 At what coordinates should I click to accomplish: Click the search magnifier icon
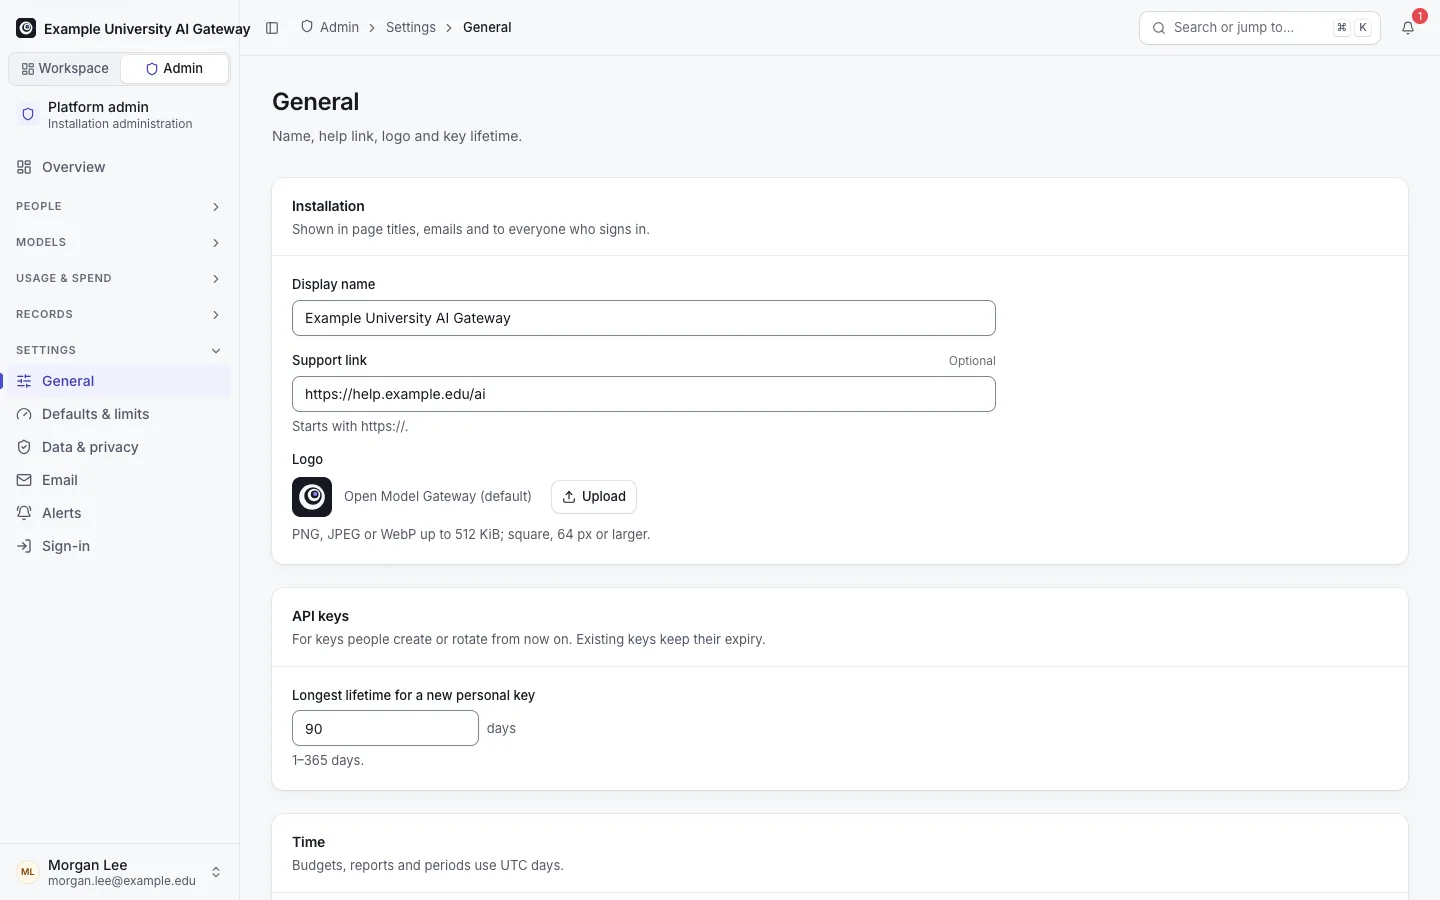[1159, 28]
